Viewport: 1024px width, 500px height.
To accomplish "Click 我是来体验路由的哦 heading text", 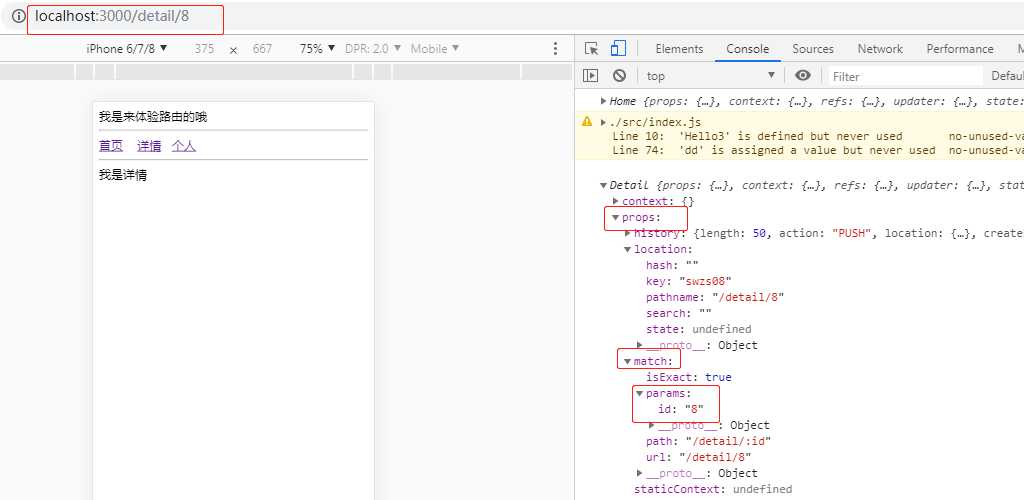I will [153, 117].
